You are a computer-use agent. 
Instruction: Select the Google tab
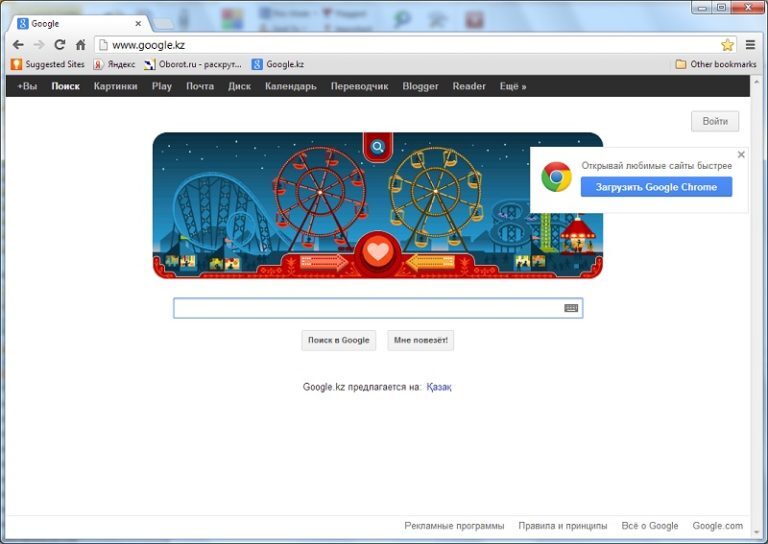tap(78, 23)
